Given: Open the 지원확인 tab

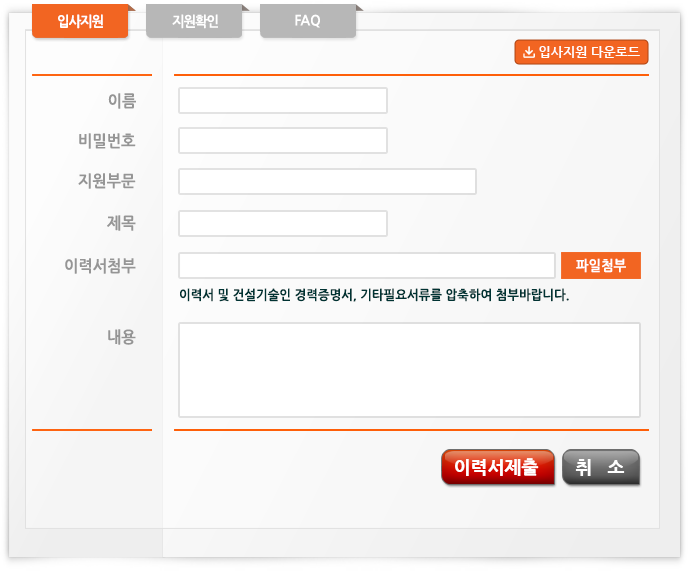Looking at the screenshot, I should (x=194, y=21).
